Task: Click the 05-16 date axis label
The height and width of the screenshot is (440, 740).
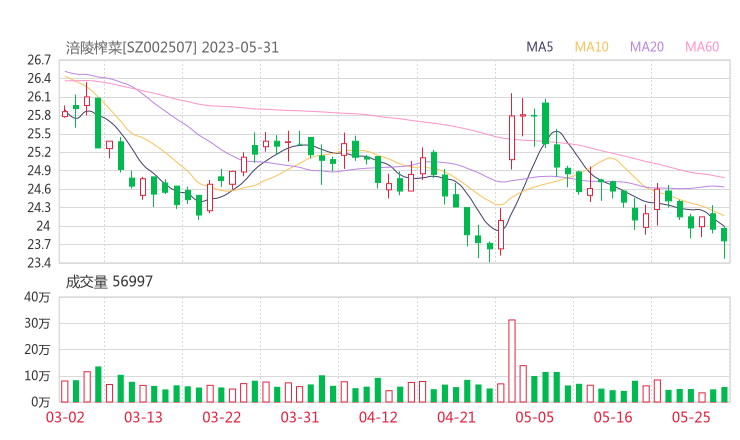Action: (x=613, y=417)
